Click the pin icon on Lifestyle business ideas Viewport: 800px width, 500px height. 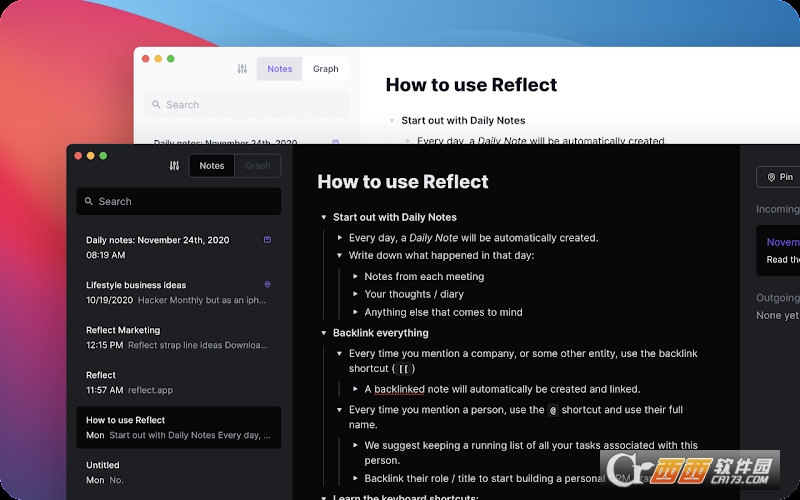pyautogui.click(x=267, y=284)
